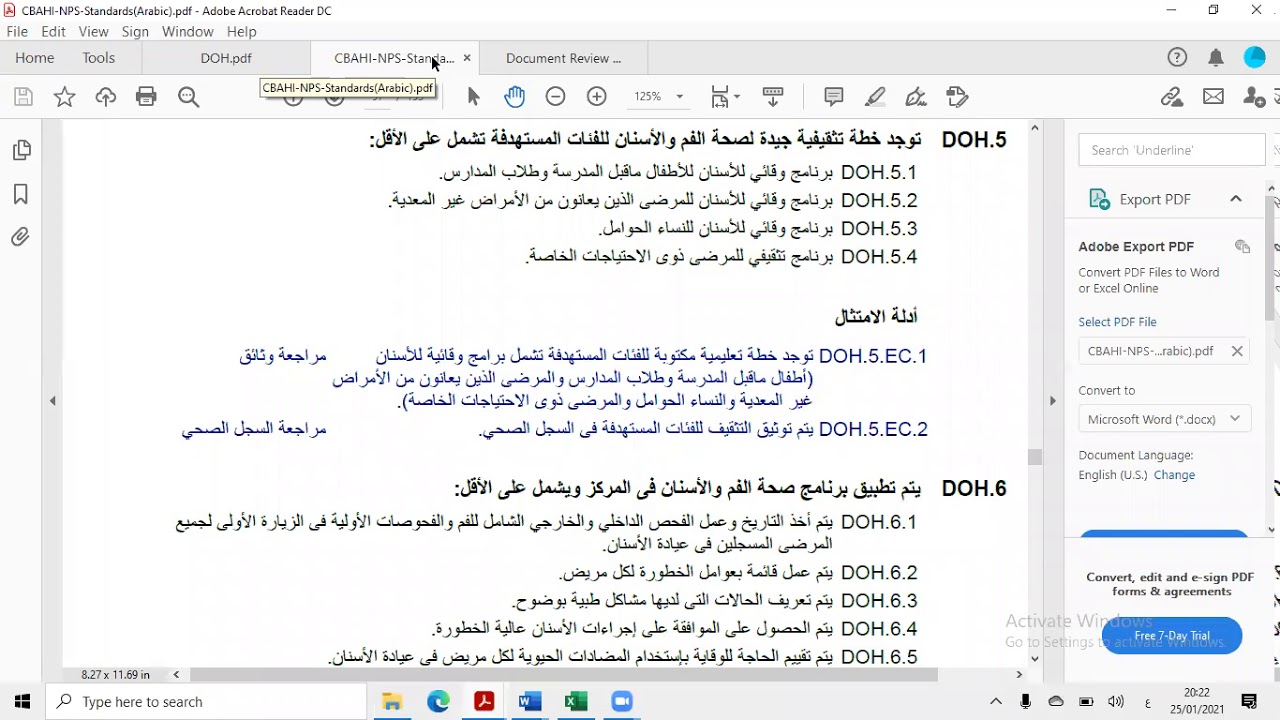Add a comment note icon
The image size is (1280, 720).
834,97
